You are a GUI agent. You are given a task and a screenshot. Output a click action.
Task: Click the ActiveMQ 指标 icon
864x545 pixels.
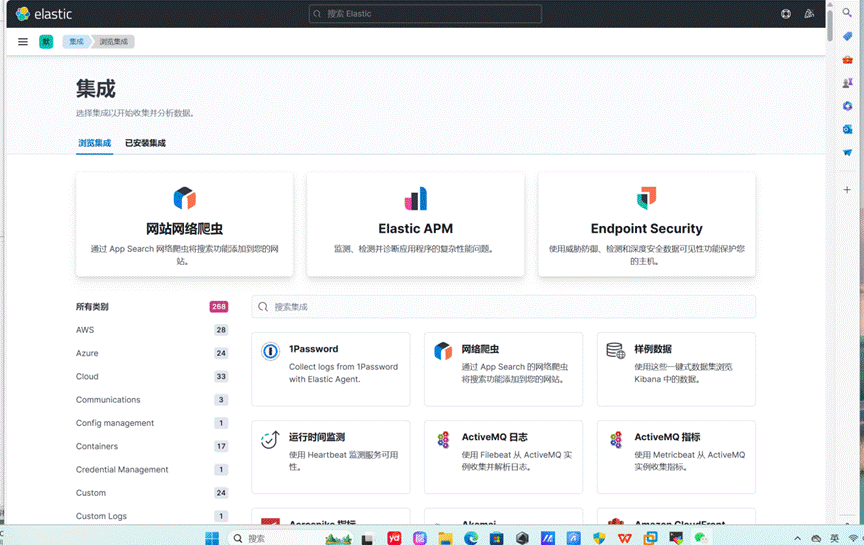point(615,439)
